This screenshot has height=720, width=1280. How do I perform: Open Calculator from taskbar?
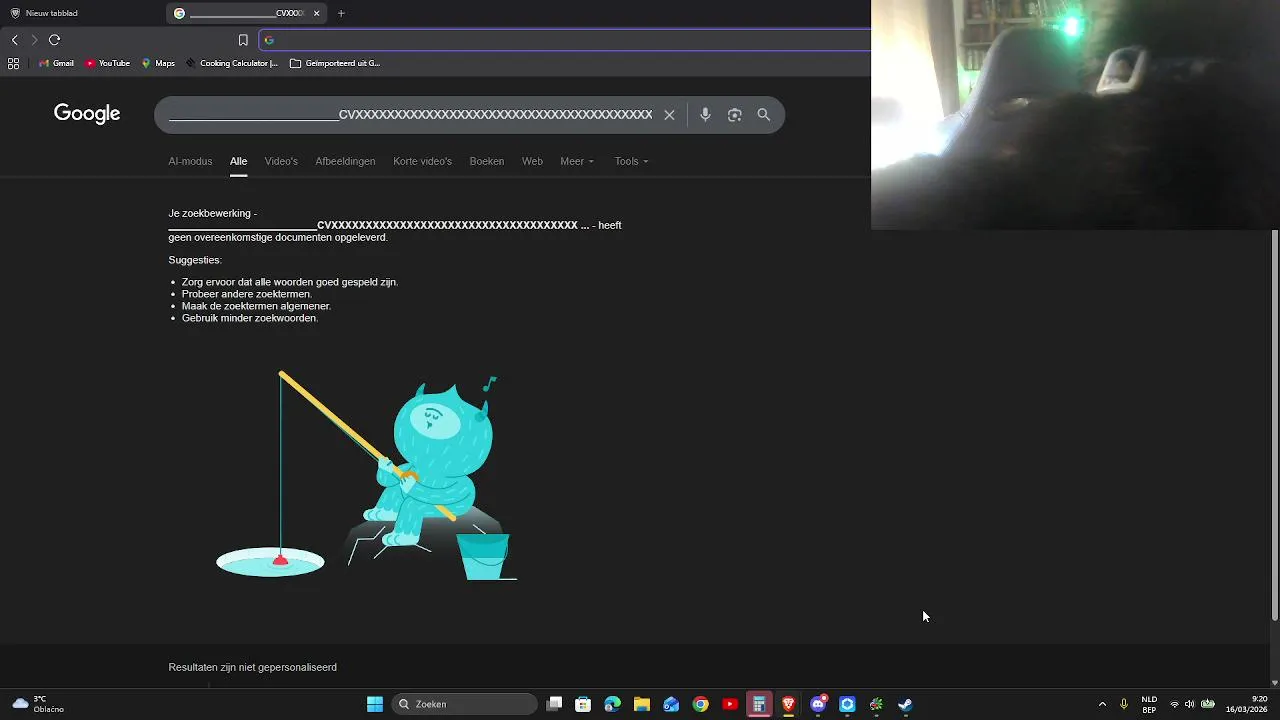[x=759, y=704]
